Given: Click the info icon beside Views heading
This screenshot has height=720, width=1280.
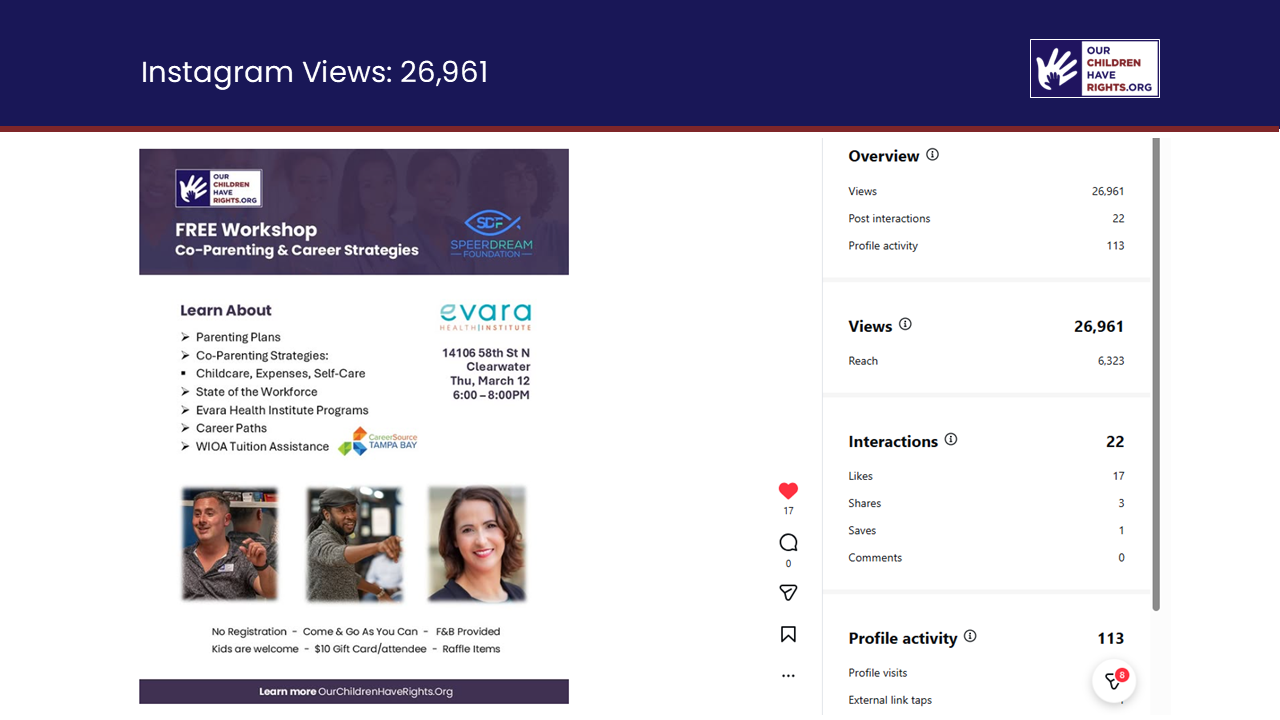Looking at the screenshot, I should tap(905, 324).
